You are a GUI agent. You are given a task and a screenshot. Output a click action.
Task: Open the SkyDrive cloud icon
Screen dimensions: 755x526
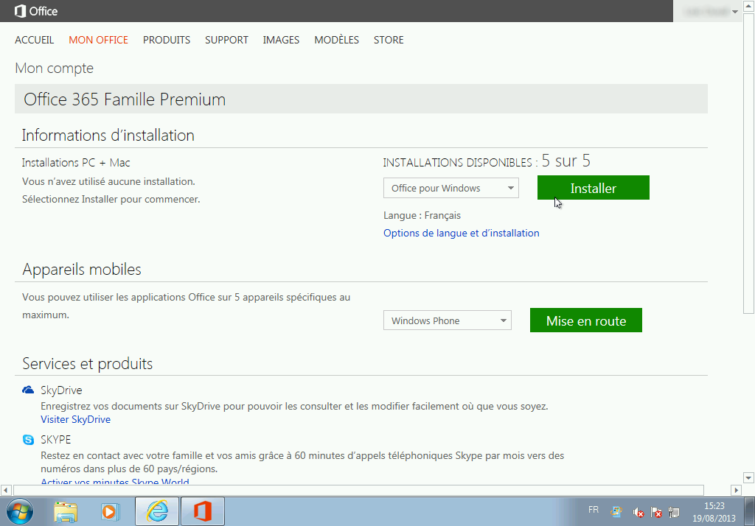28,390
